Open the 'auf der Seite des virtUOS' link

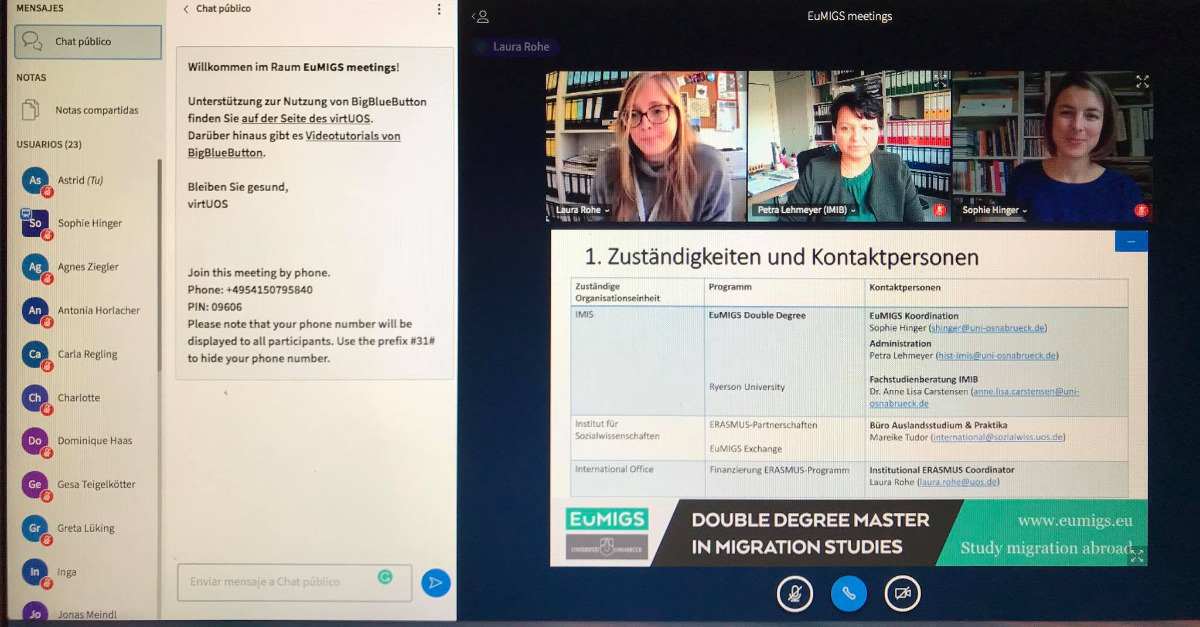pos(306,118)
